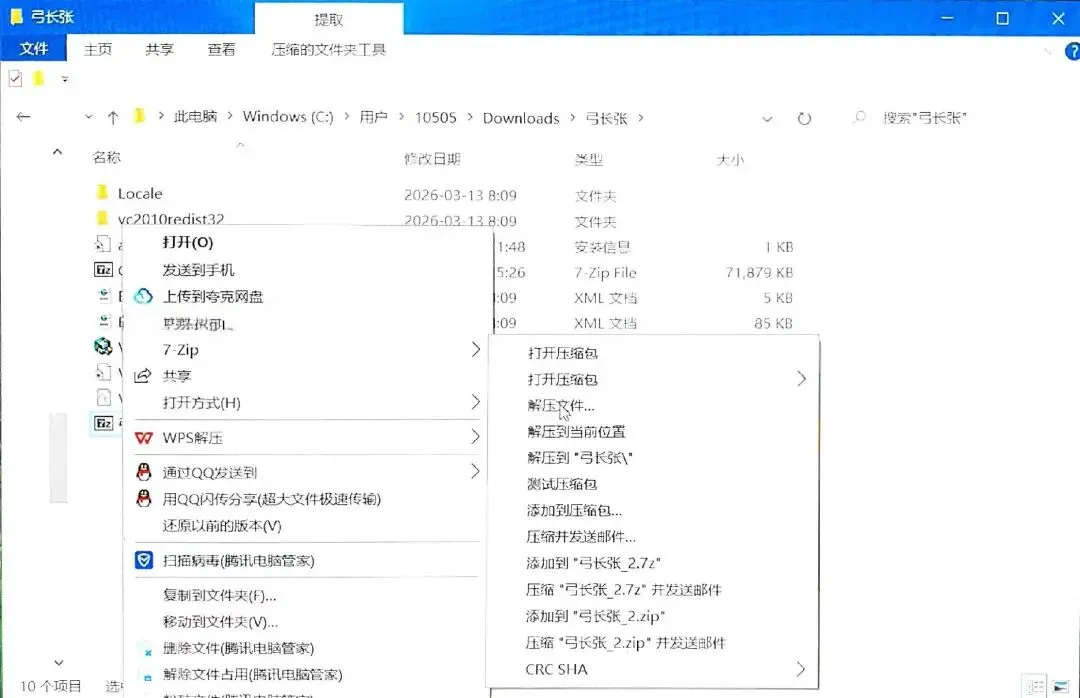Click the QQ penguin icon beside 用QQ闪传分享
1080x698 pixels.
[143, 498]
